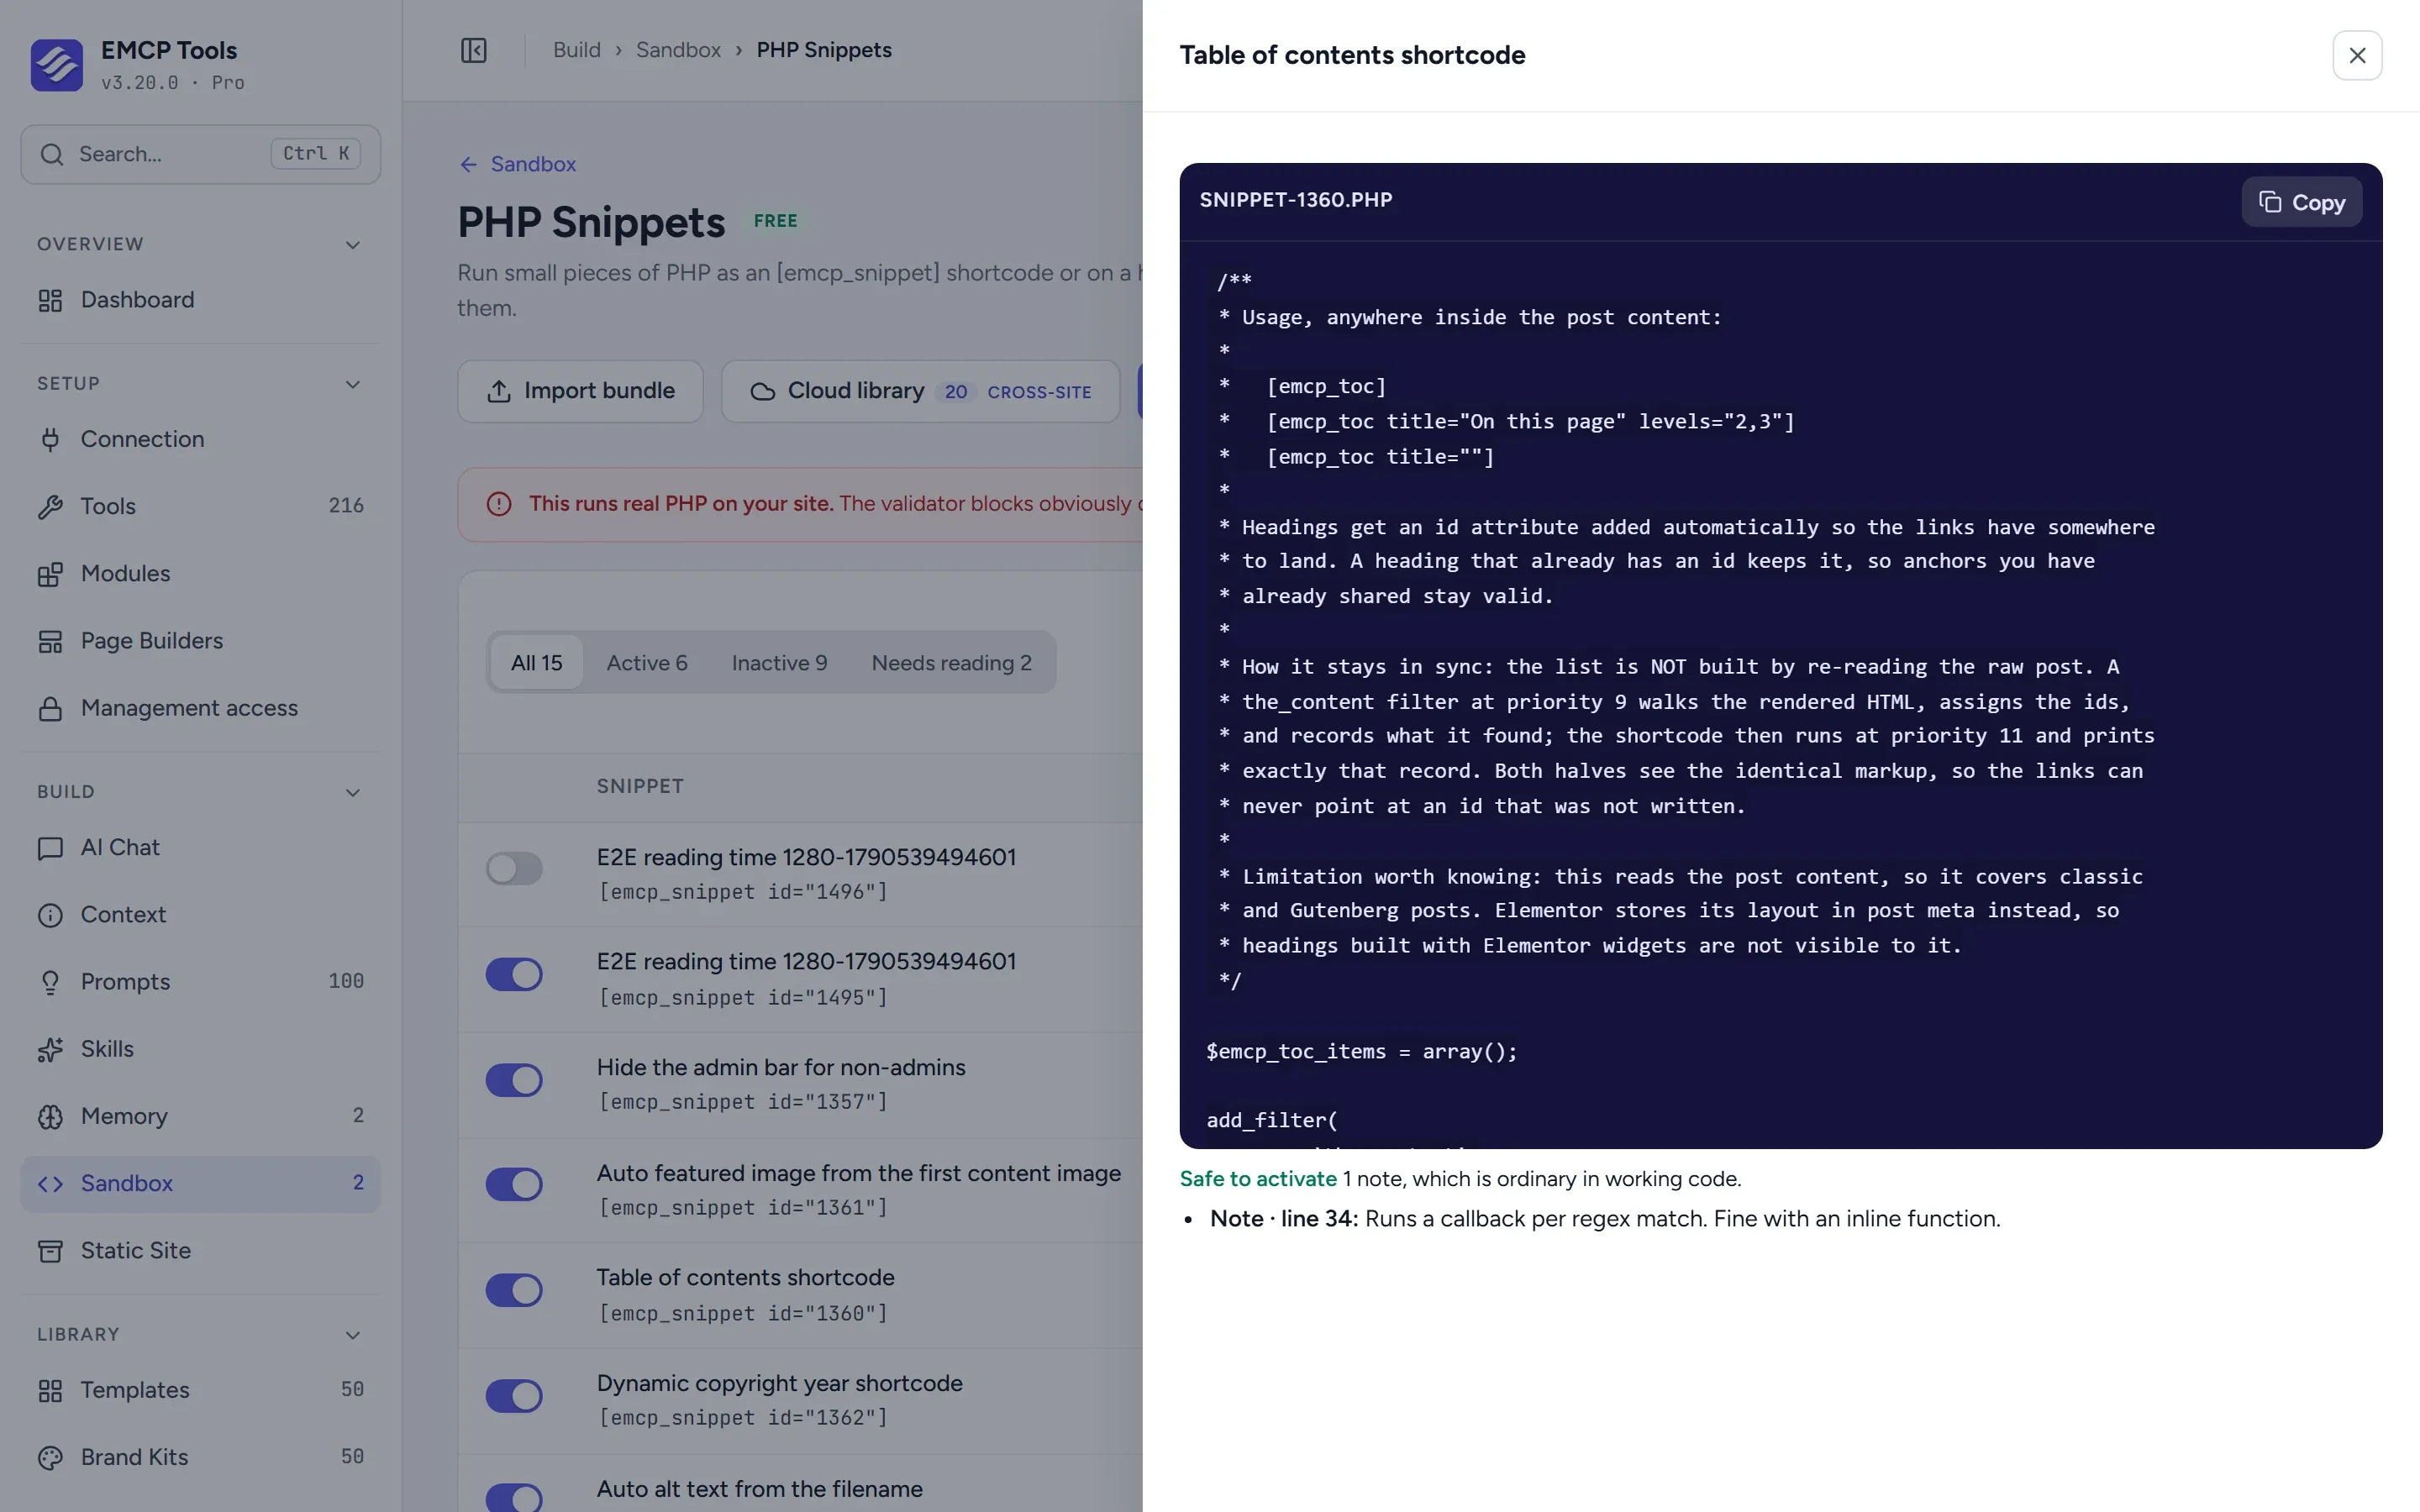Screen dimensions: 2420x1512
Task: Click the sidebar collapse panel icon
Action: click(x=473, y=50)
